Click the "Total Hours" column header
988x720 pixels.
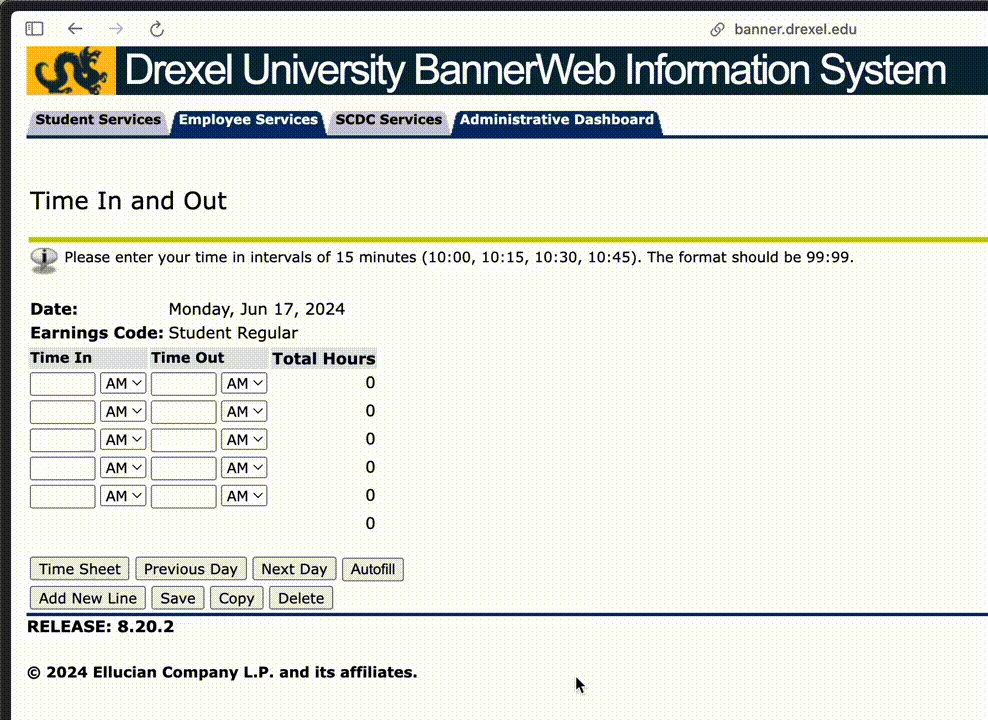click(324, 358)
